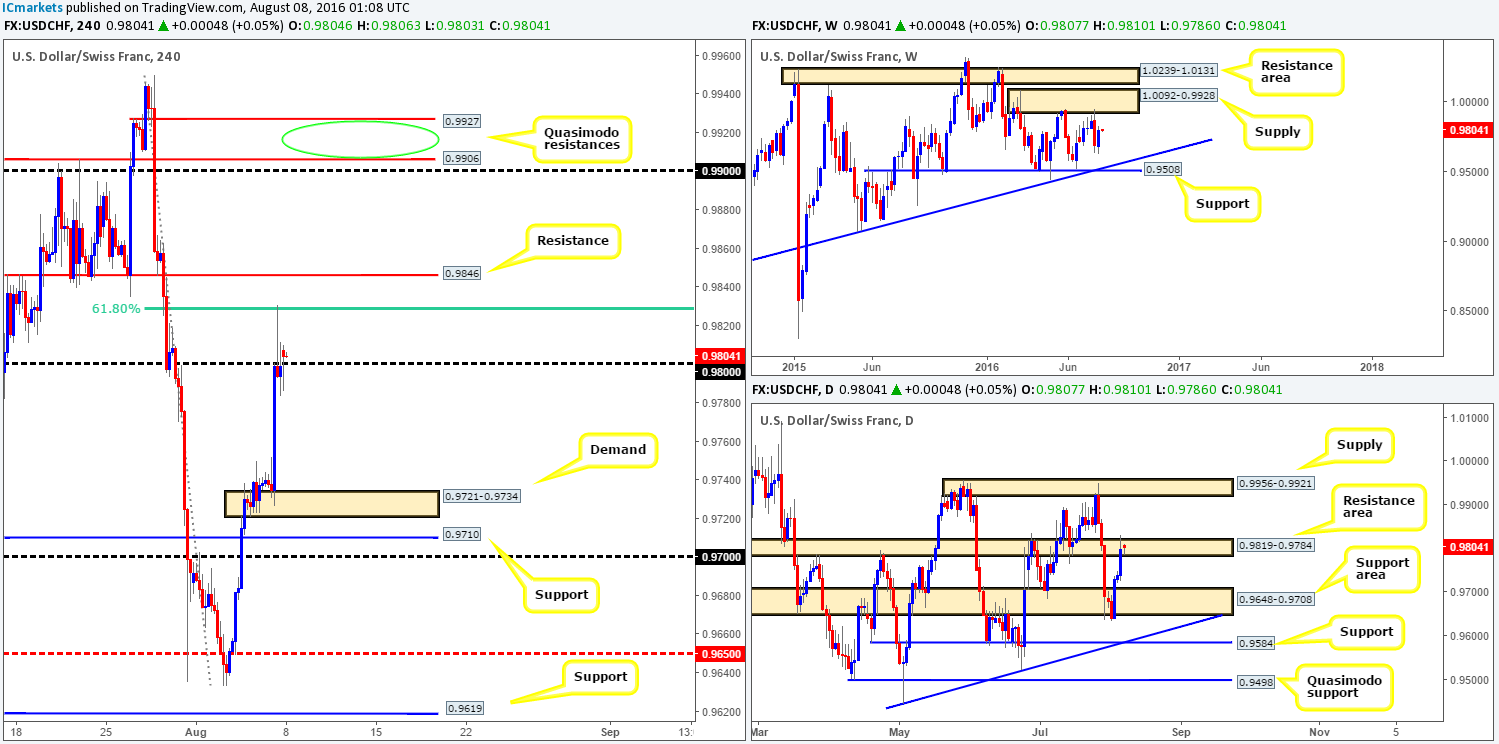Click the 'Quasimodo support' callout label

1343,687
